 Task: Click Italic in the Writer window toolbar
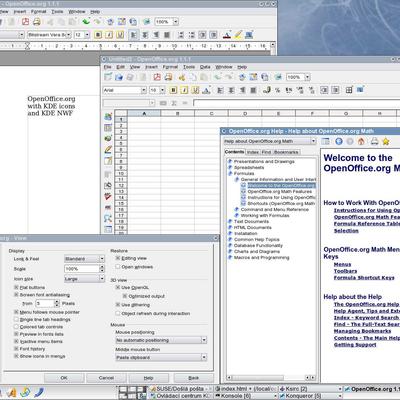click(109, 35)
